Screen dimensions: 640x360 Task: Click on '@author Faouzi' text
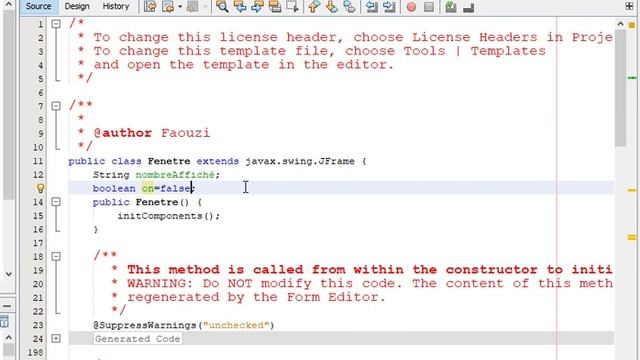(x=152, y=133)
